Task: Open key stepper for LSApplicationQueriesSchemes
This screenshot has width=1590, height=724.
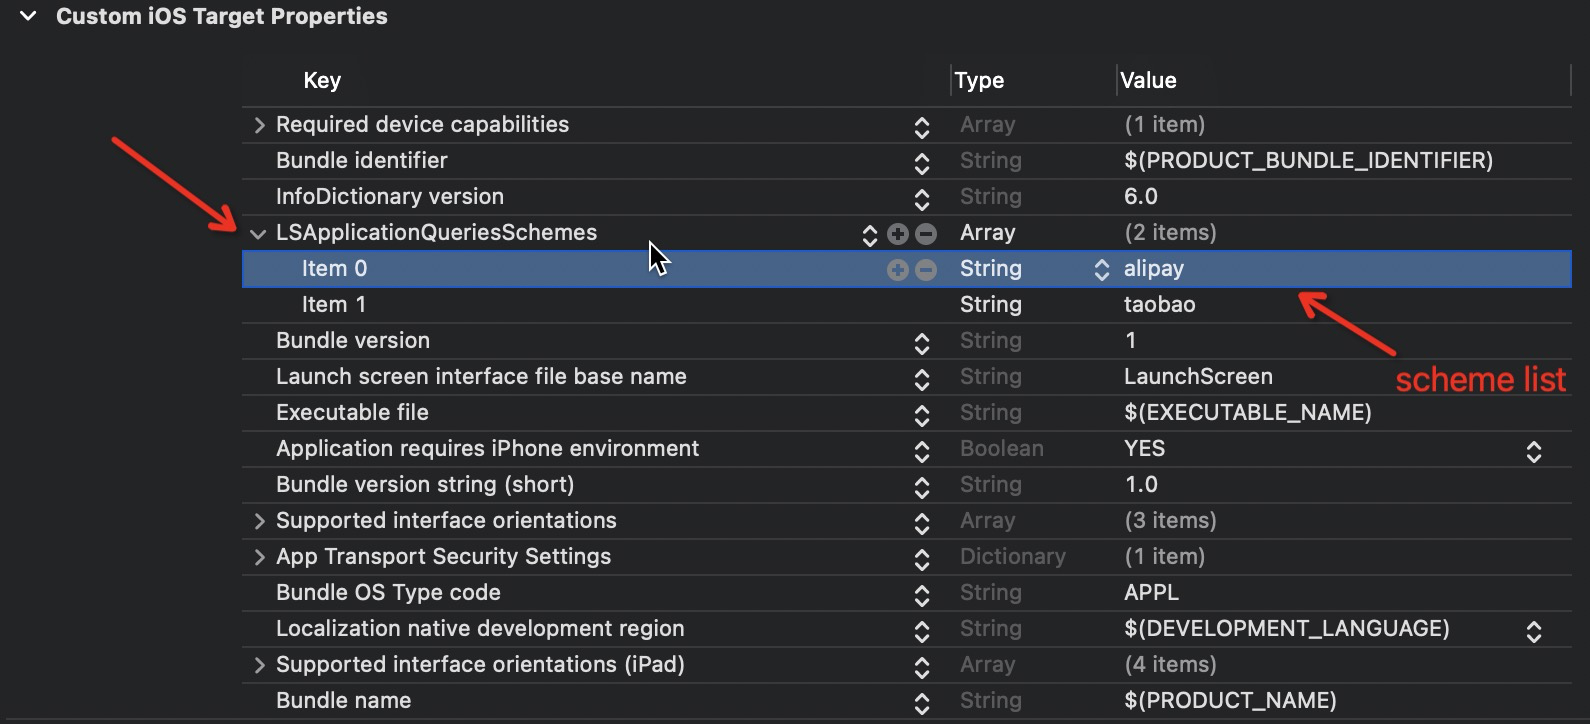Action: (869, 234)
